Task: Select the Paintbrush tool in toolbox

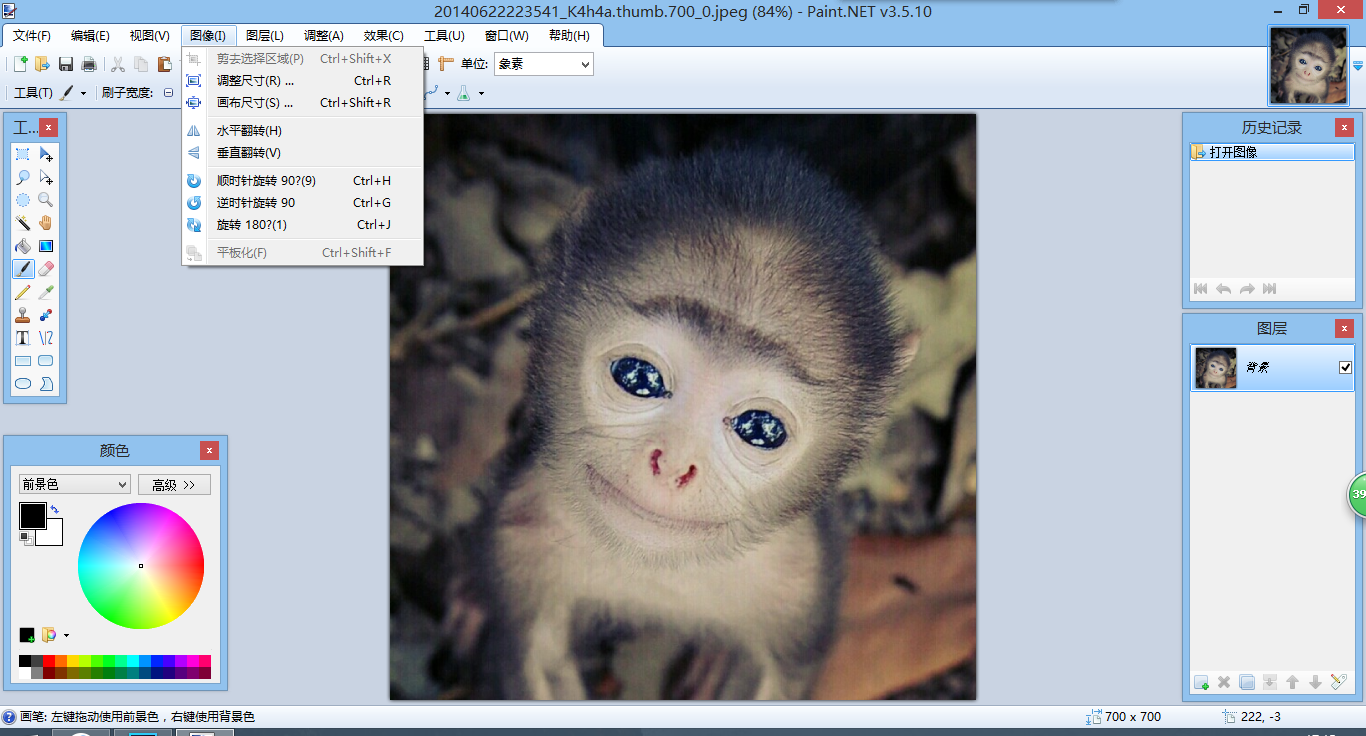Action: [x=23, y=269]
